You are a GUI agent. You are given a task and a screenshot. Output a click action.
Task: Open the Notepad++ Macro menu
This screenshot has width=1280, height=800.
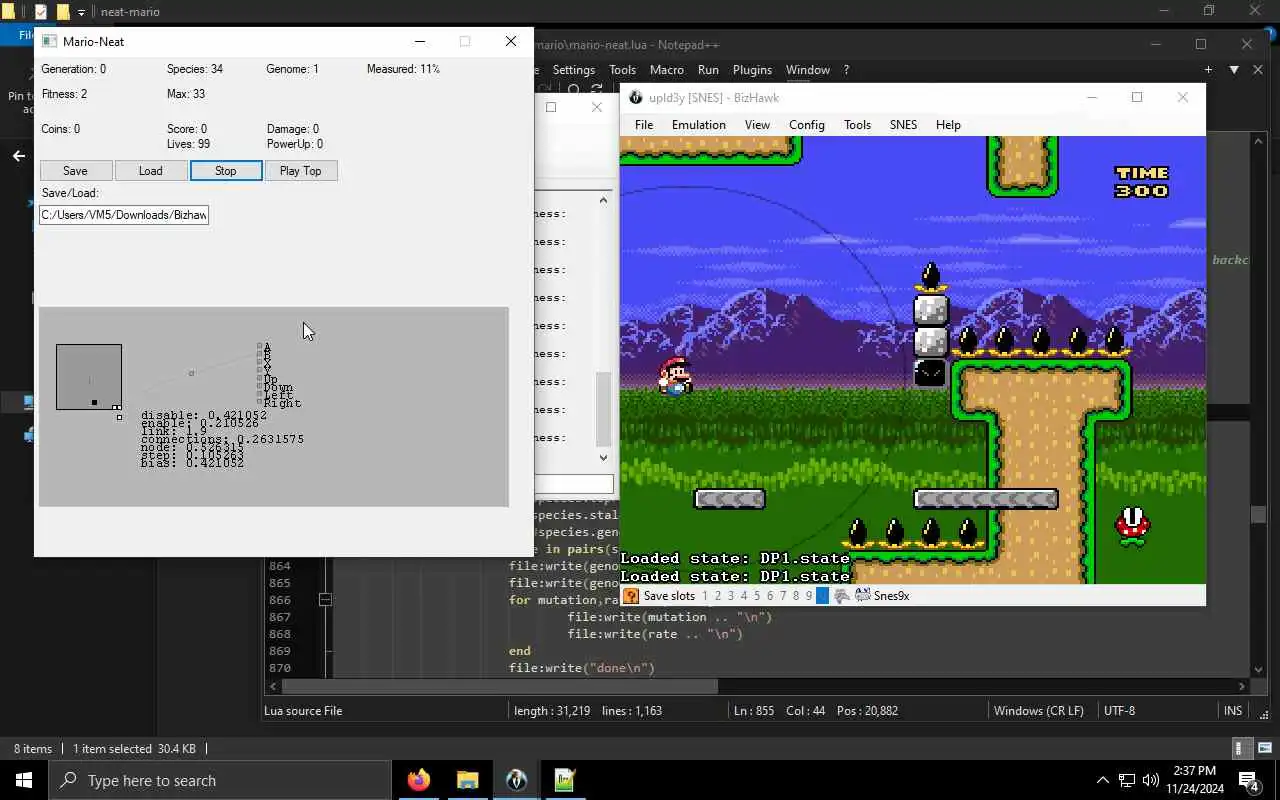(666, 70)
